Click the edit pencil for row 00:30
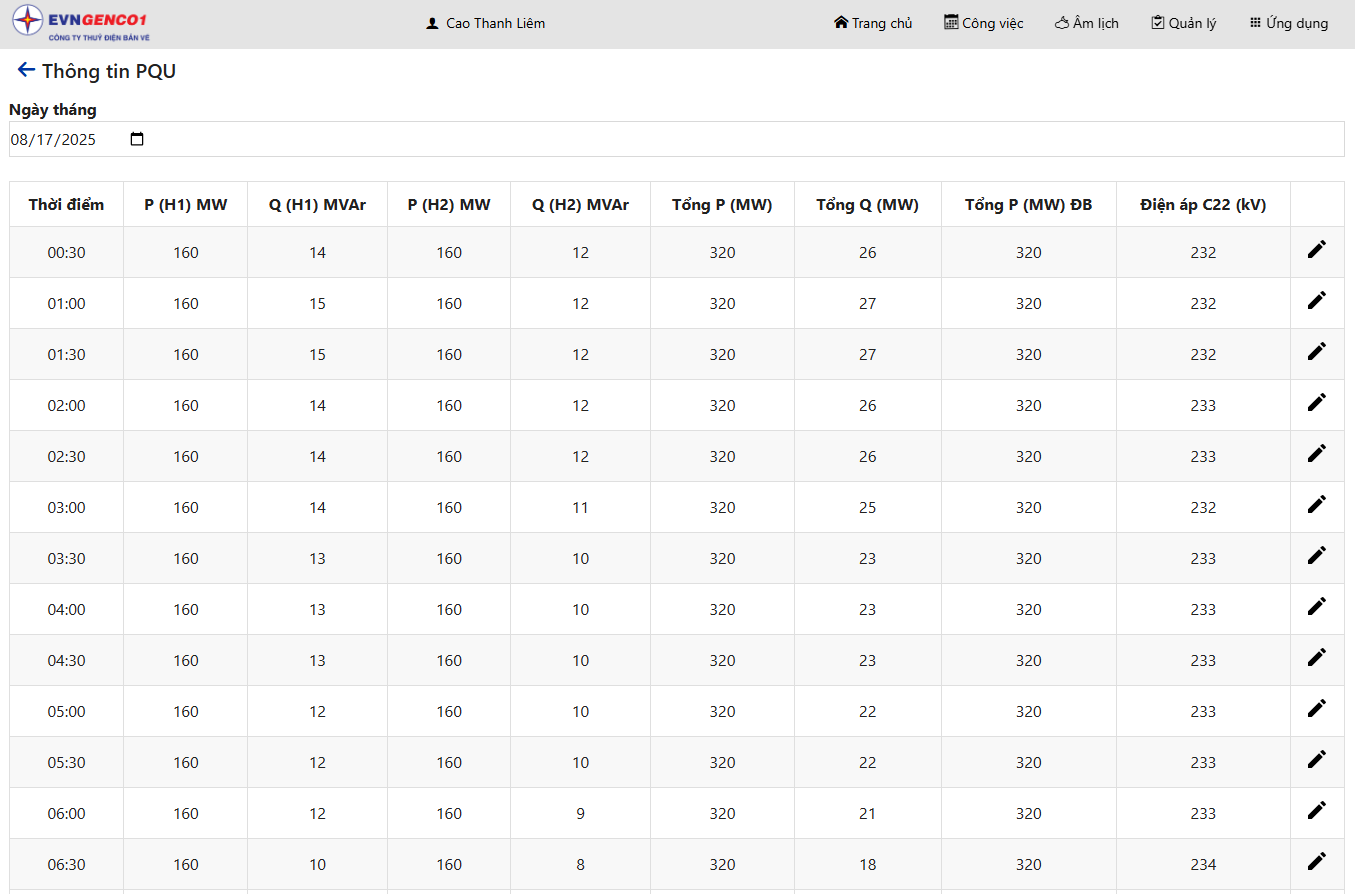The width and height of the screenshot is (1355, 894). coord(1317,250)
